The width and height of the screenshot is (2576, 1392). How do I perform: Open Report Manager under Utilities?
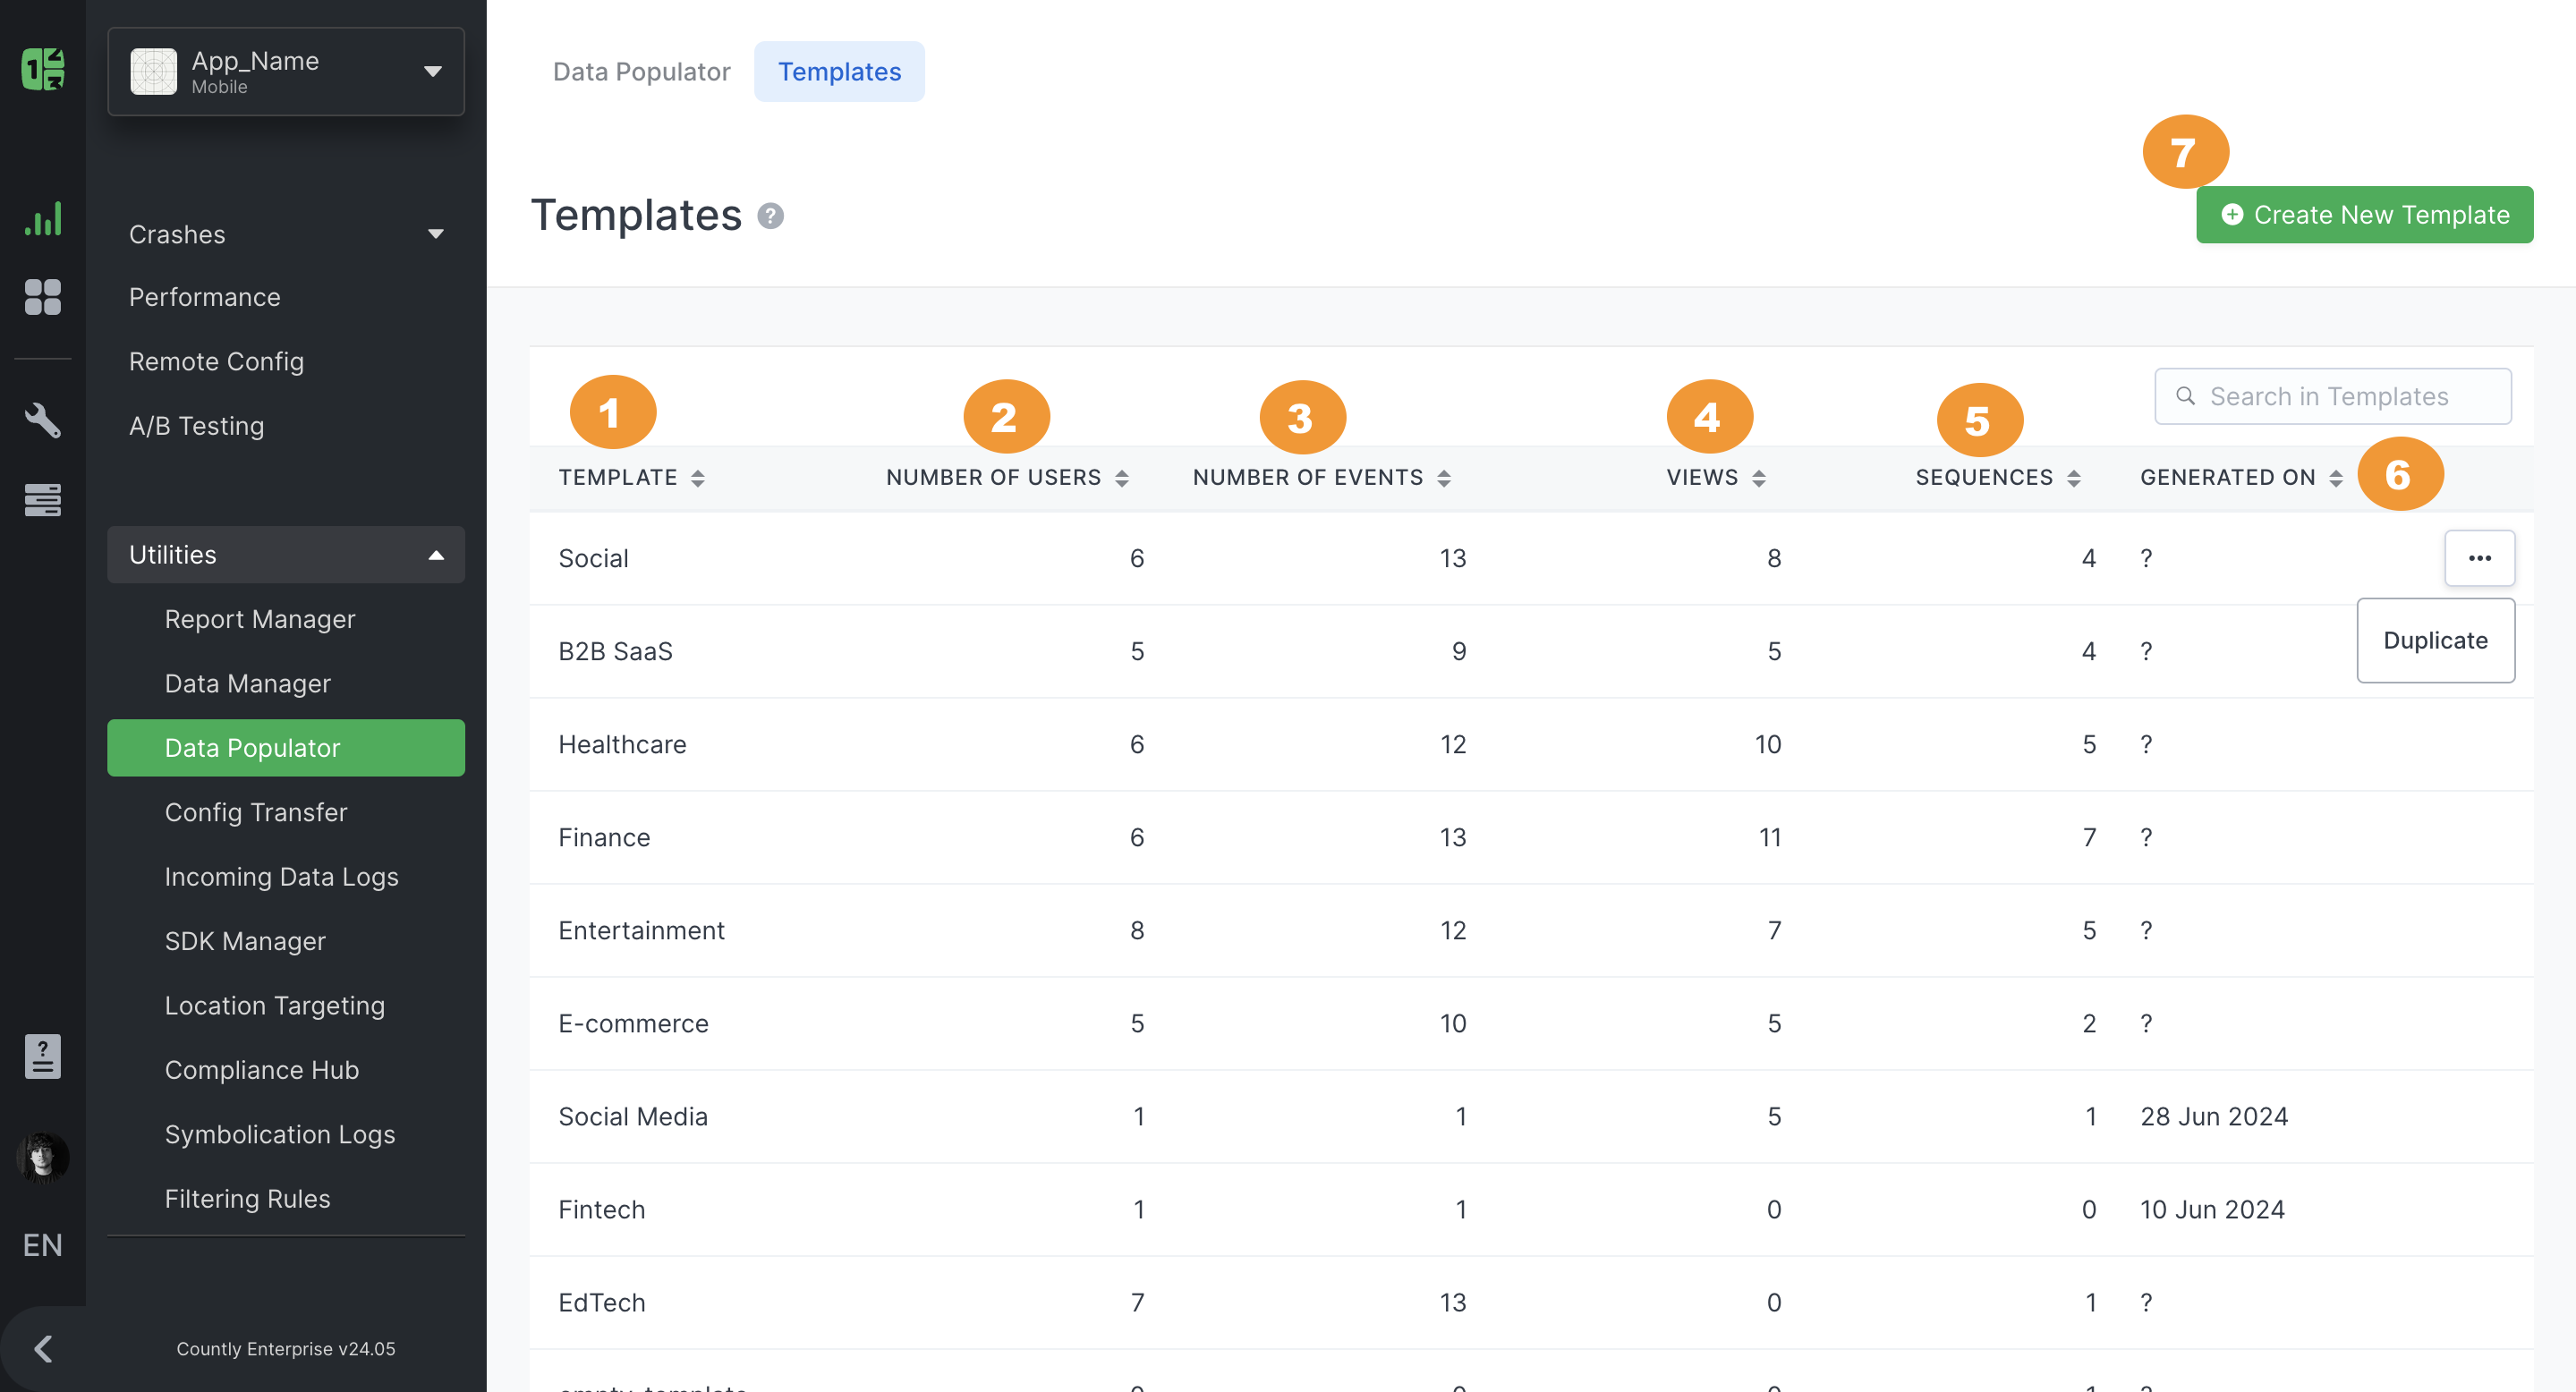click(260, 619)
